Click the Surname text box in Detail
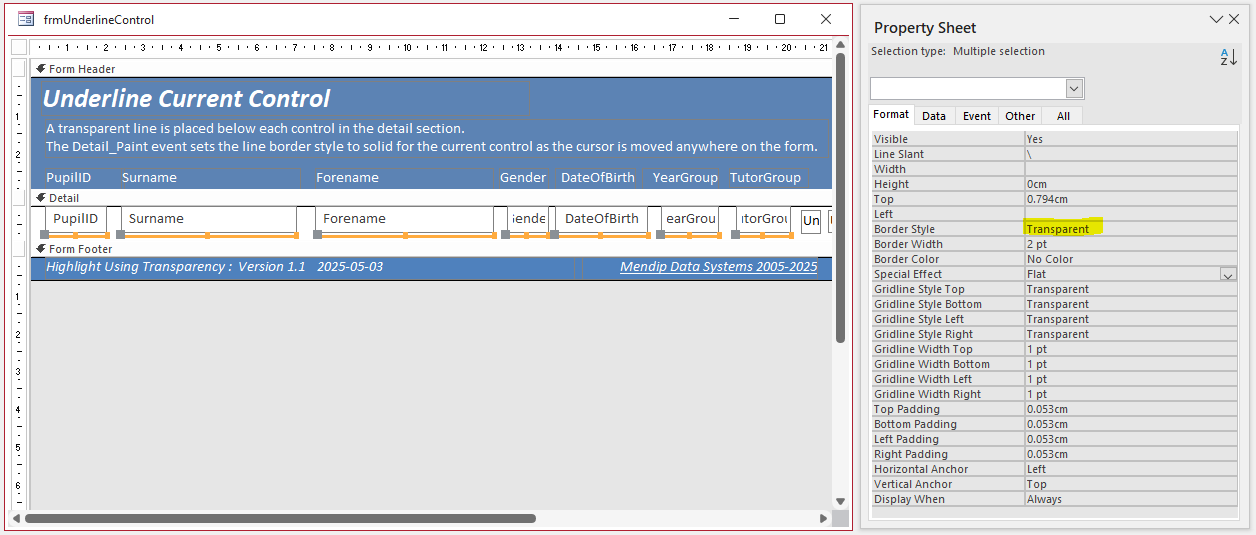This screenshot has width=1256, height=535. (x=209, y=219)
